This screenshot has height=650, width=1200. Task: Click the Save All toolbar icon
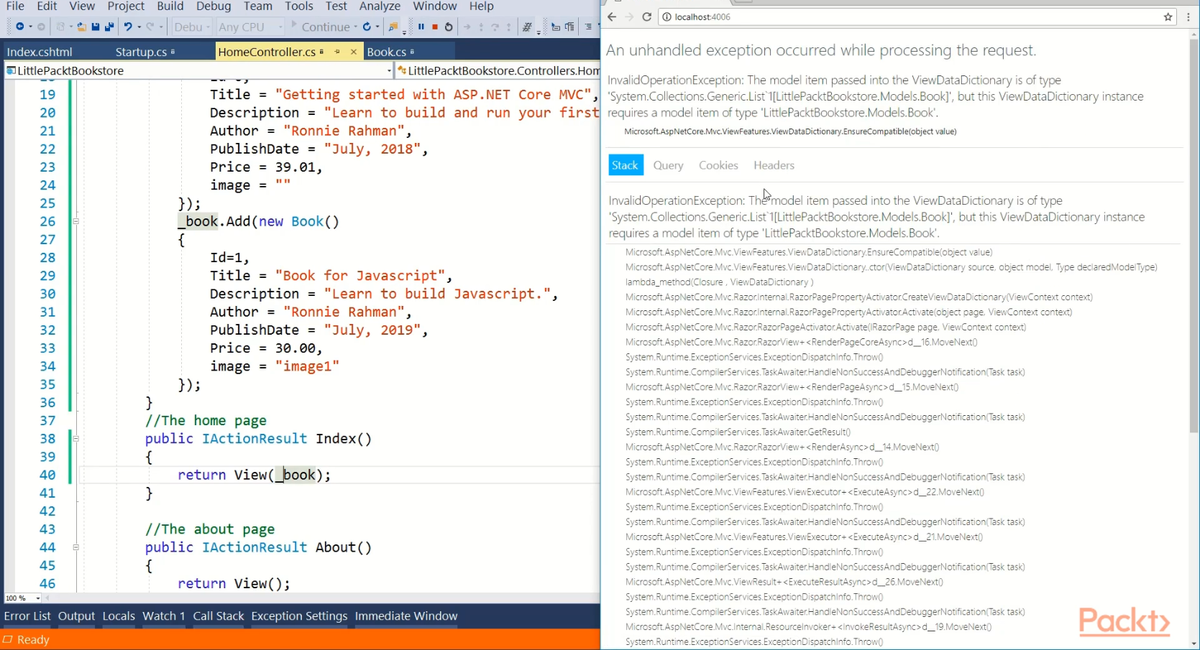(108, 26)
